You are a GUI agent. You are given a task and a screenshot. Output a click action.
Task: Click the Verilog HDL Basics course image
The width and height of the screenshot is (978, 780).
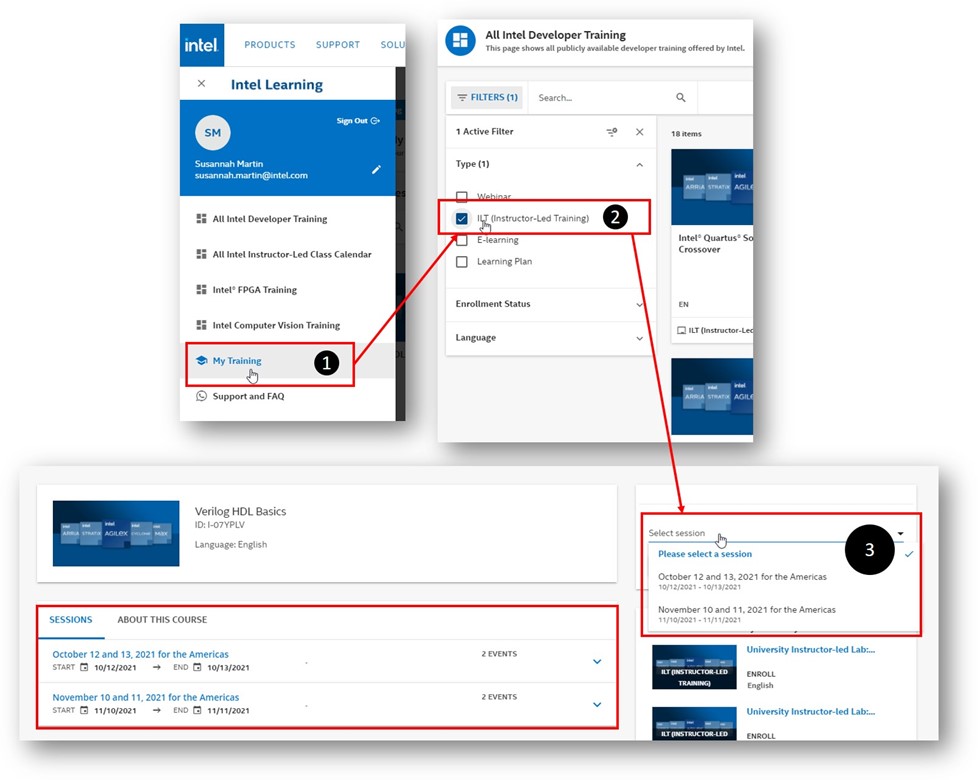tap(116, 534)
